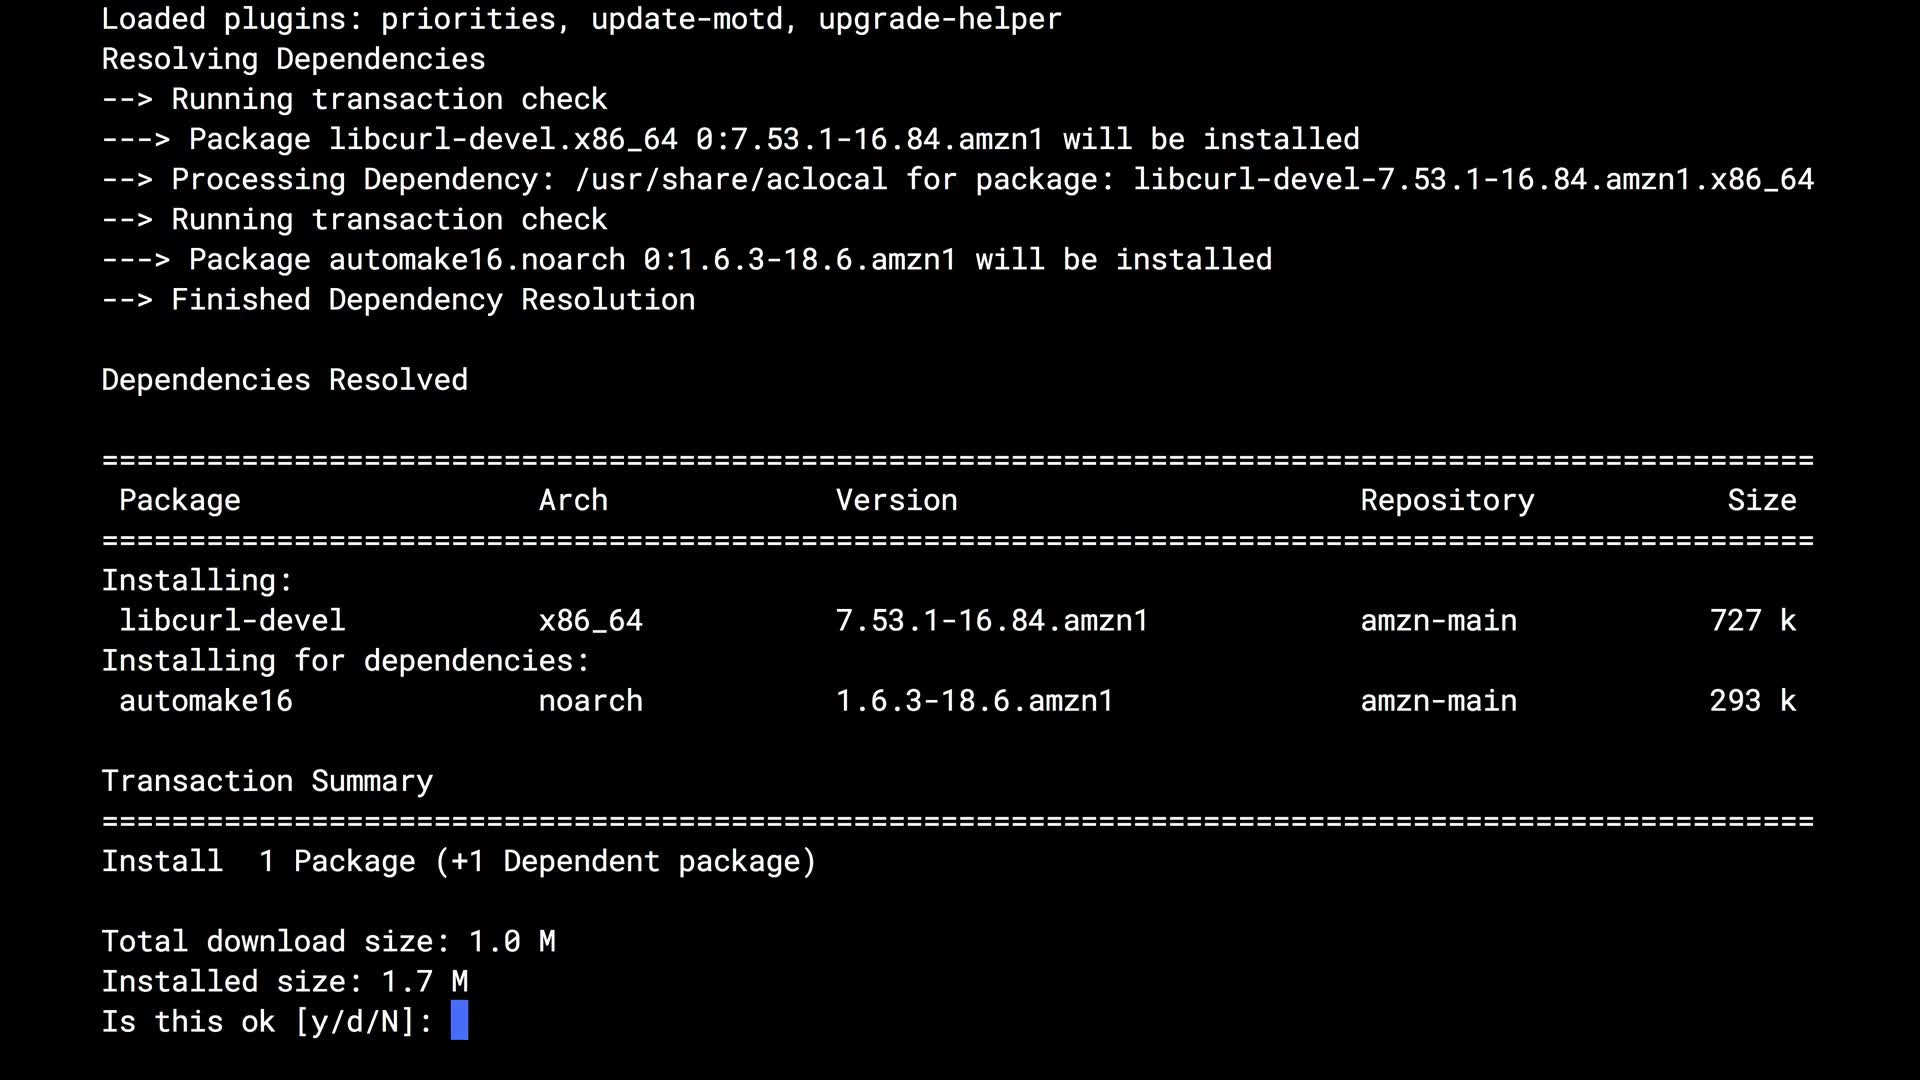Click version 7.53.1-16.84.amzn1 in the table

pyautogui.click(x=991, y=620)
